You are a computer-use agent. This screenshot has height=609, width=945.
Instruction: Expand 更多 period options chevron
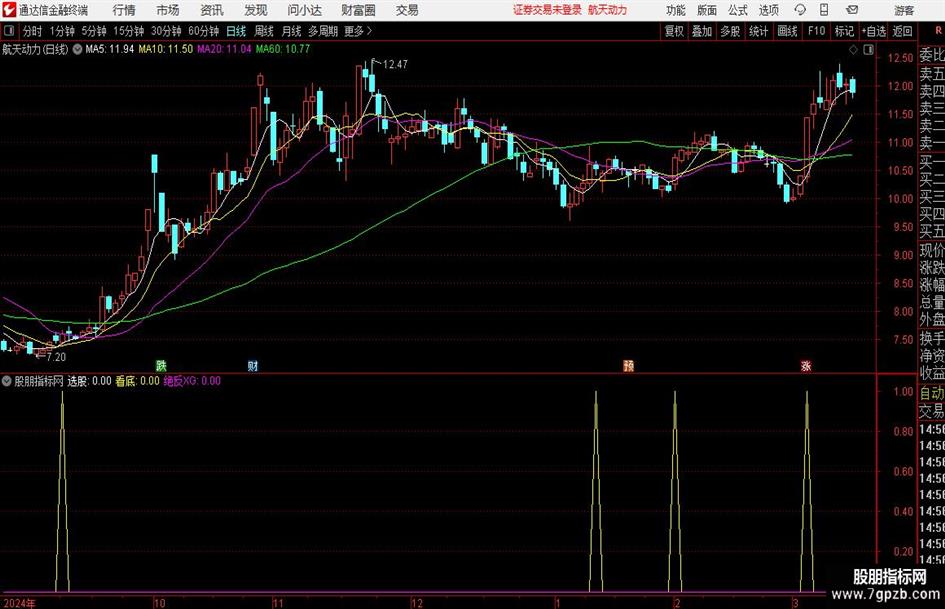click(x=370, y=31)
